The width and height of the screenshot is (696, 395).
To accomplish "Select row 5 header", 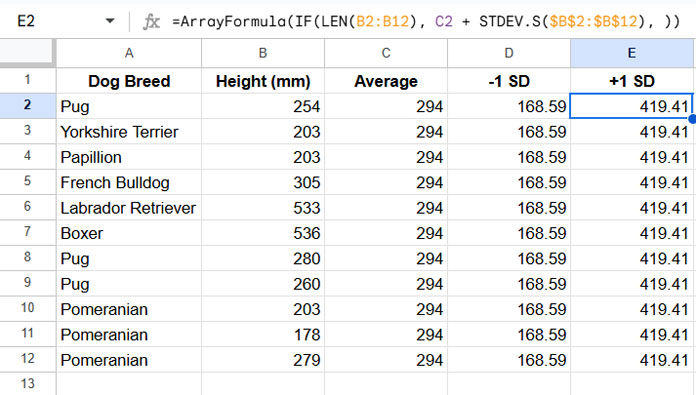I will 28,182.
